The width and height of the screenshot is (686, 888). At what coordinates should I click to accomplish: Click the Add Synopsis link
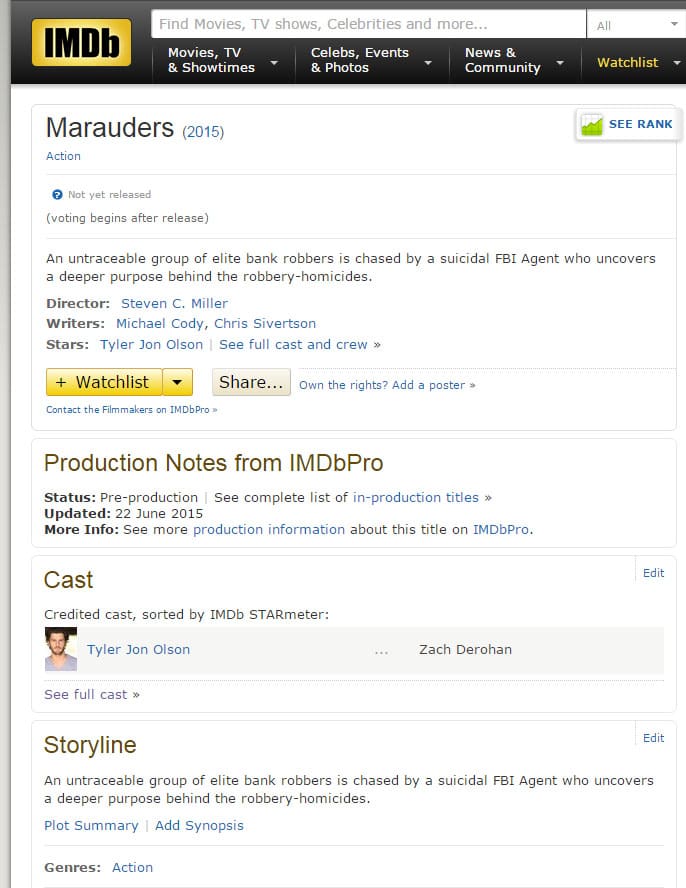point(199,826)
